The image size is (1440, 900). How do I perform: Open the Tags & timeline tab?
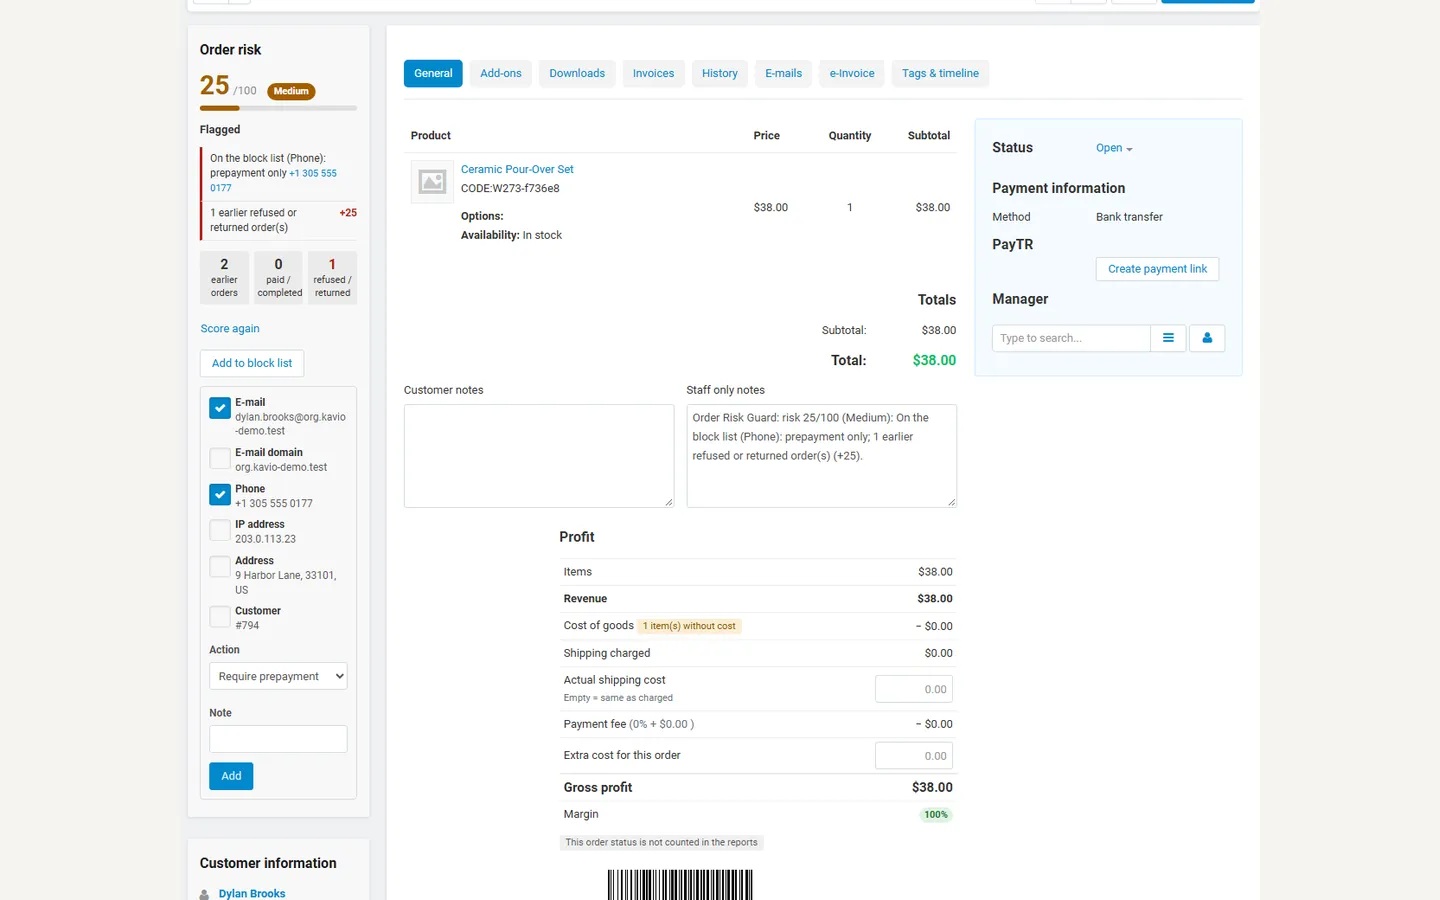[940, 73]
